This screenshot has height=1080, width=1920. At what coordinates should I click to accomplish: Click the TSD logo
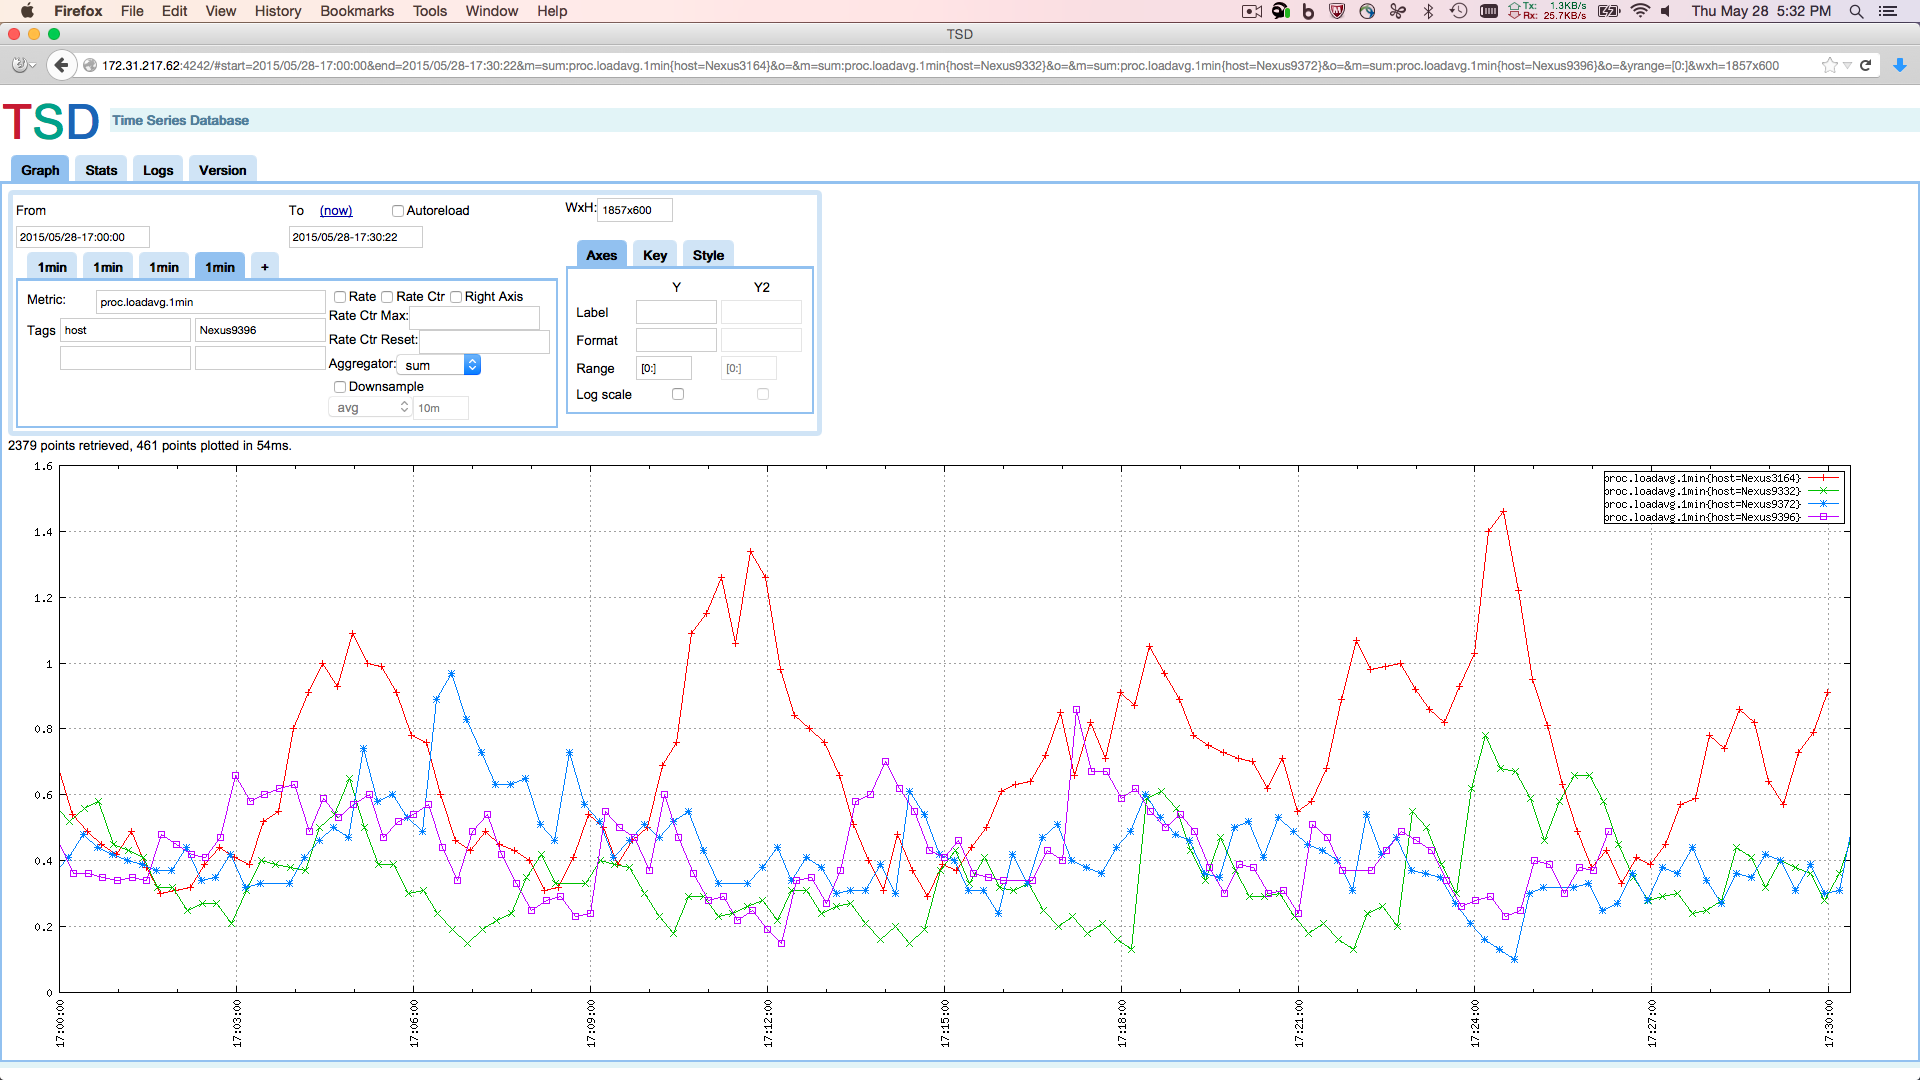tap(50, 121)
